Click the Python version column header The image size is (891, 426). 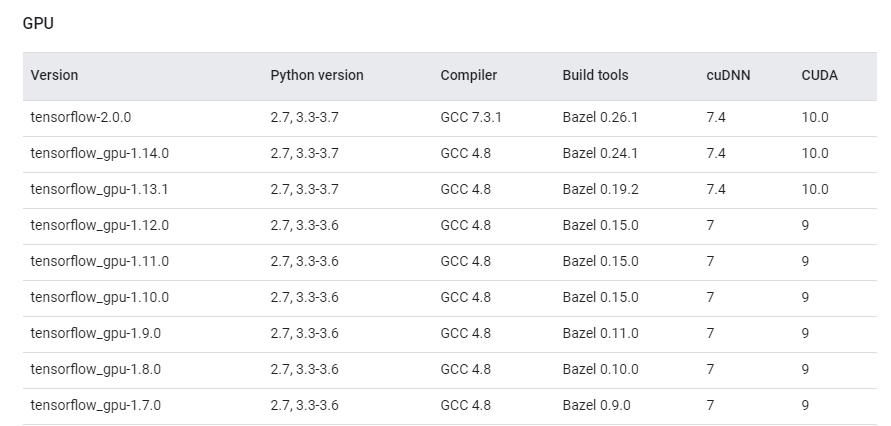(x=317, y=75)
